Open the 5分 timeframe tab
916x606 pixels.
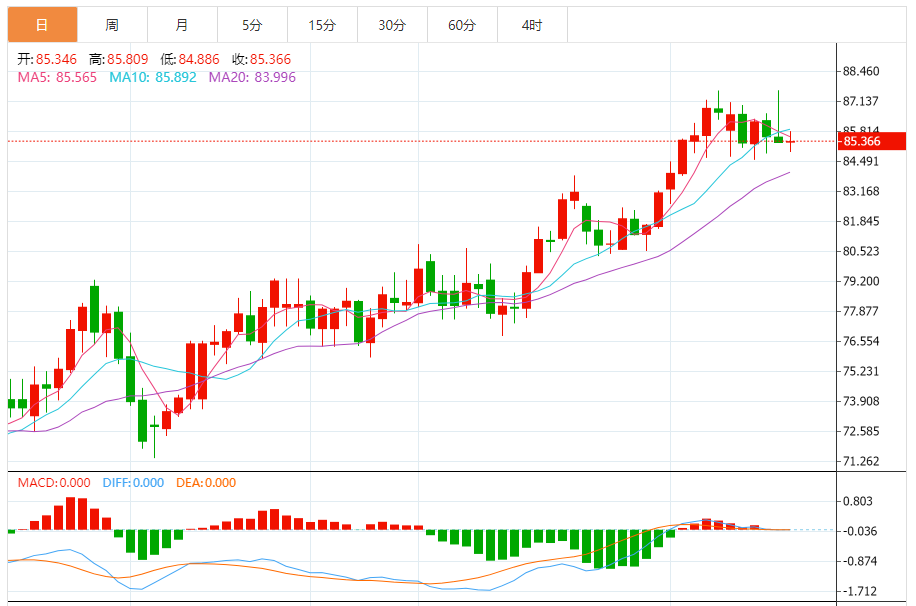(x=252, y=25)
